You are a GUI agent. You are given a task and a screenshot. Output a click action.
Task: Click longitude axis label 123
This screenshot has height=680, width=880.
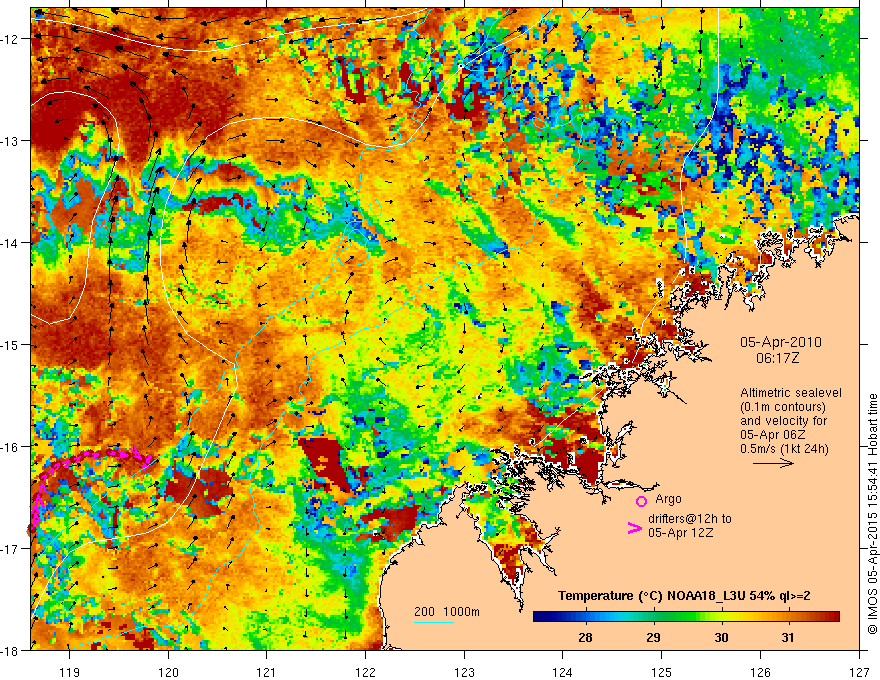pos(464,672)
